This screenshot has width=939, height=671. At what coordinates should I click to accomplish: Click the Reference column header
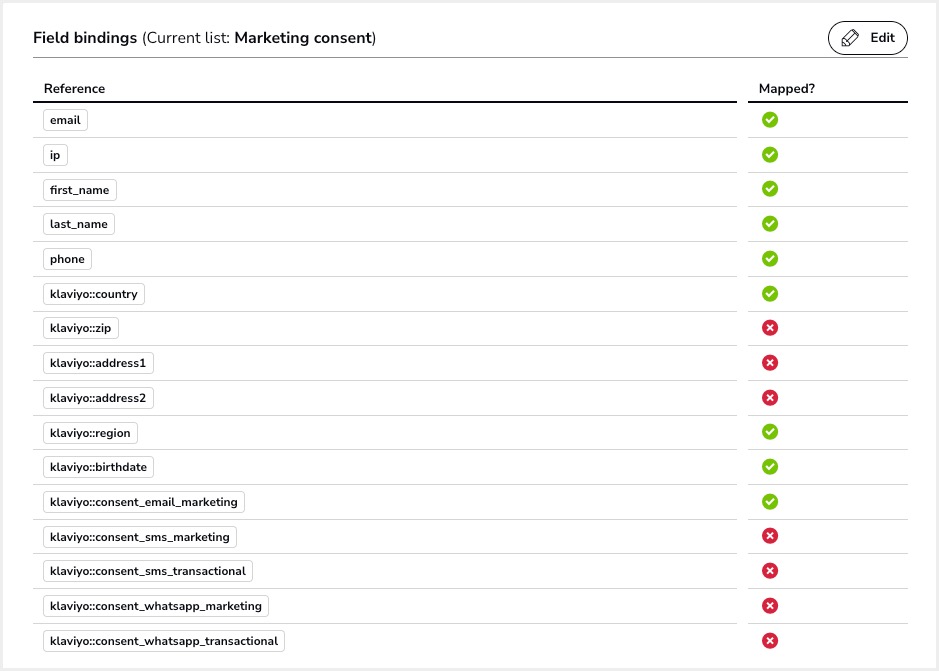pyautogui.click(x=74, y=88)
